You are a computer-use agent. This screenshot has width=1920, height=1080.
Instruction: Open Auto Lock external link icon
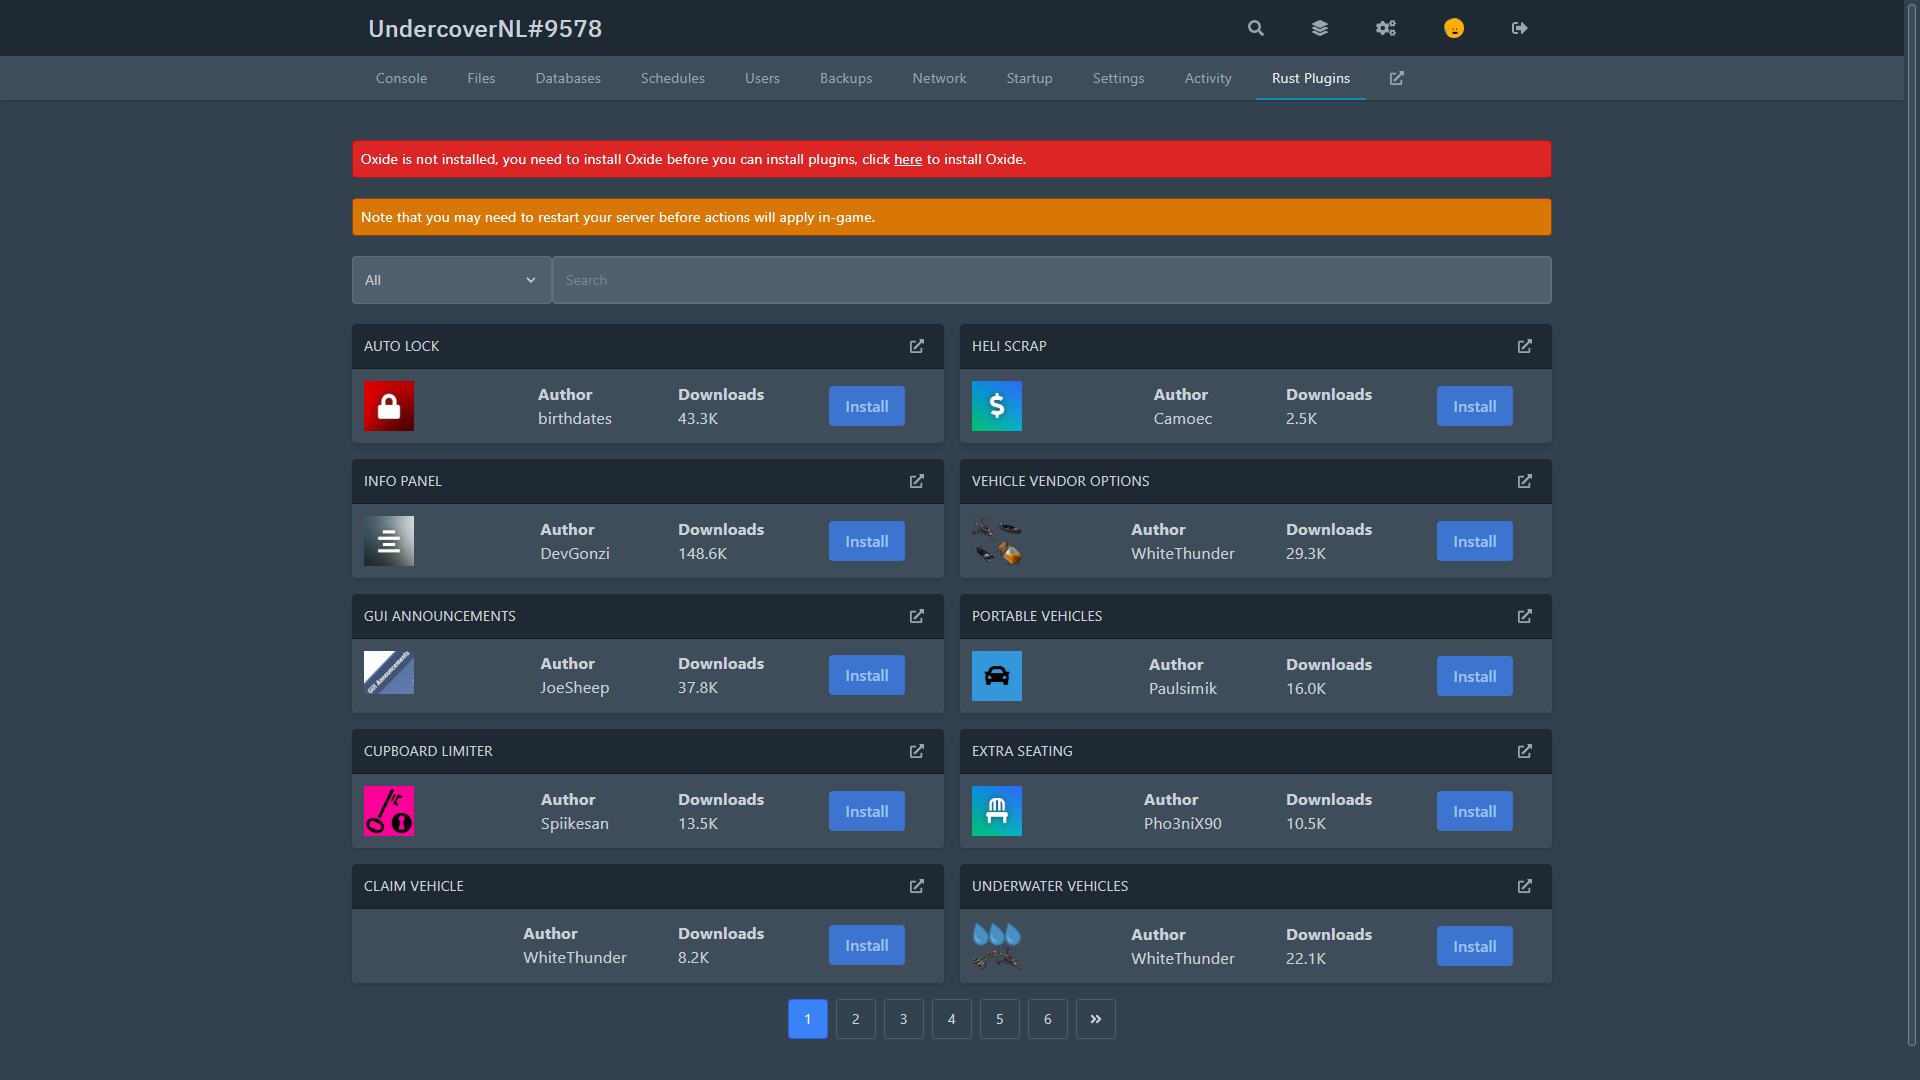(x=917, y=346)
